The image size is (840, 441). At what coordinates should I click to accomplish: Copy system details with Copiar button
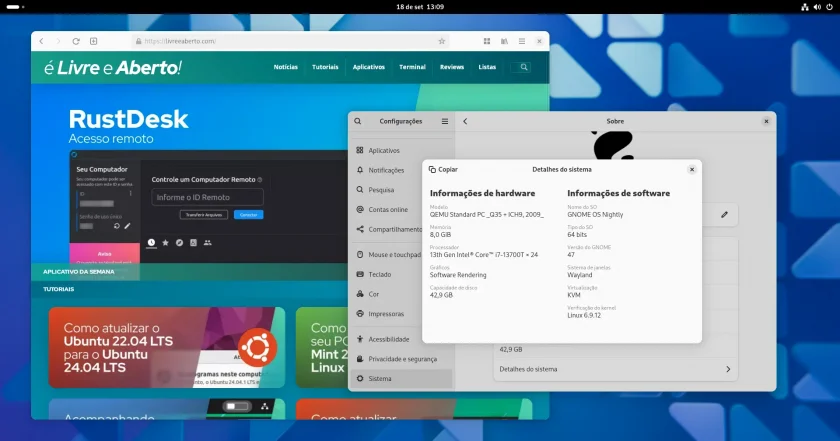[443, 169]
